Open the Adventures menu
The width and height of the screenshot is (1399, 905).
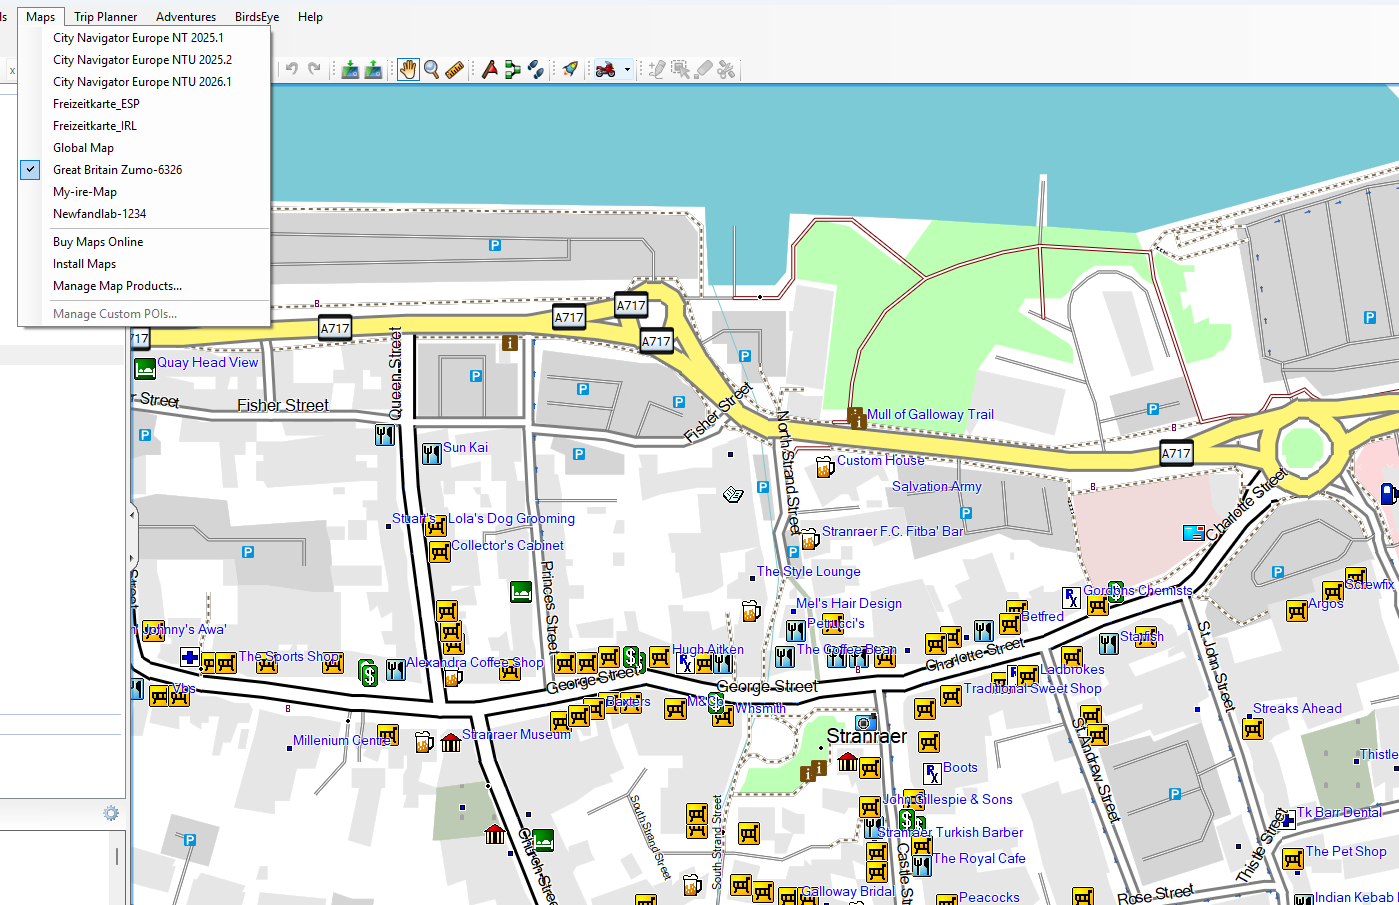pos(186,17)
